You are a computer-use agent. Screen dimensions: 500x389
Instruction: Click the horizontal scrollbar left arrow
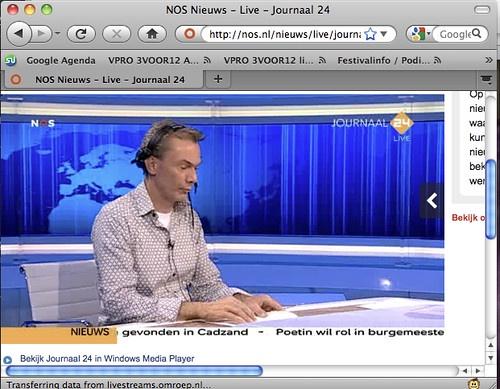(x=465, y=371)
